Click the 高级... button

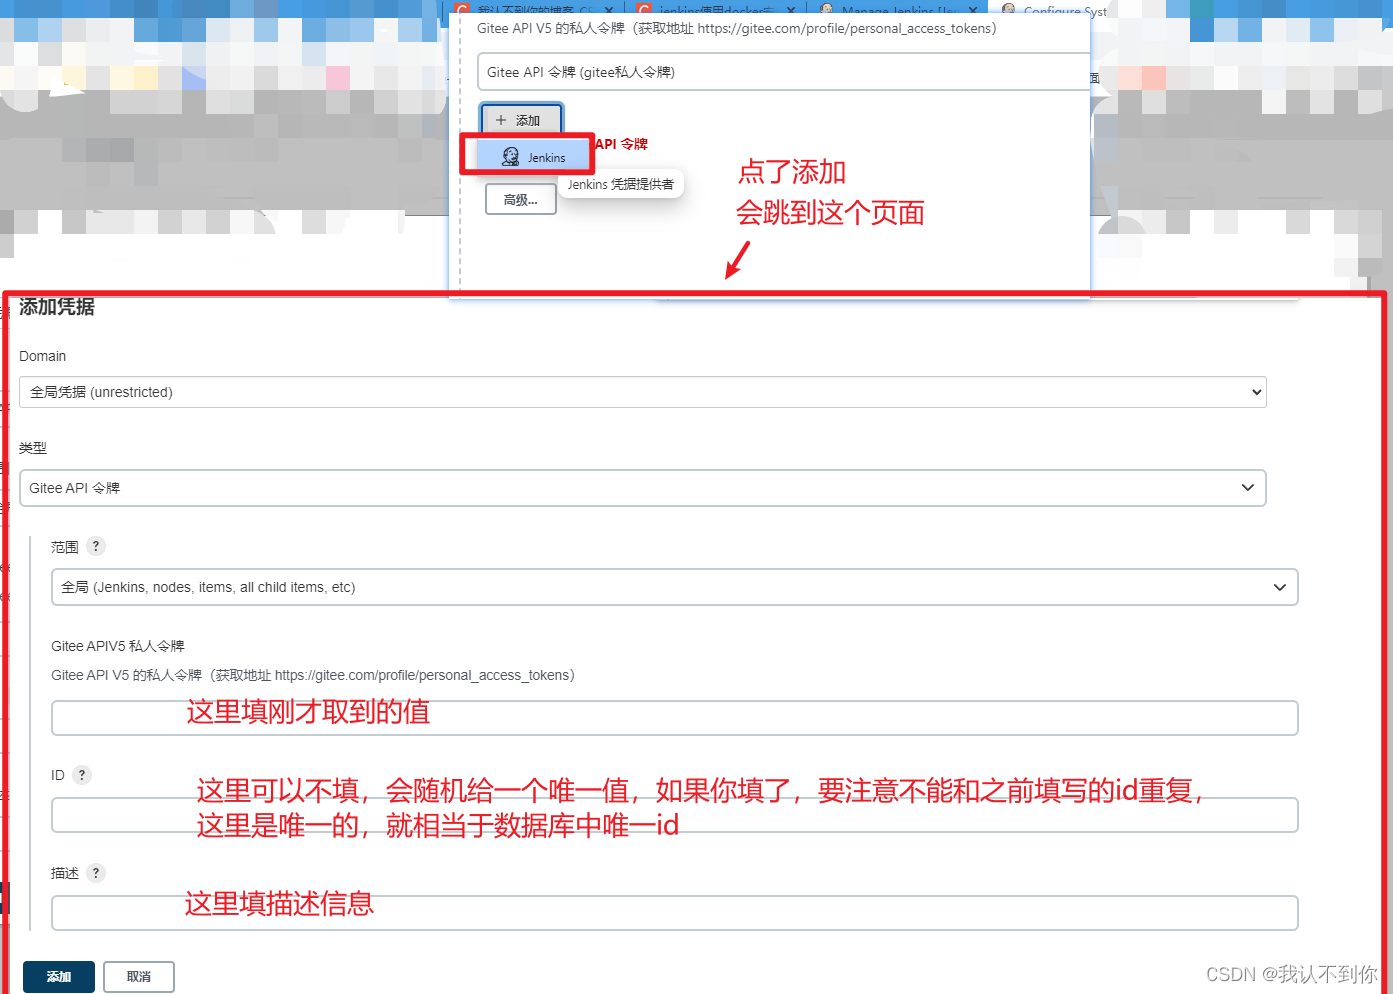coord(521,199)
